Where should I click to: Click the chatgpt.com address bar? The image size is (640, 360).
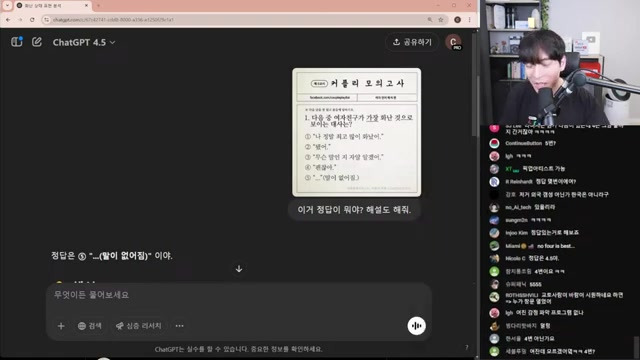(237, 20)
